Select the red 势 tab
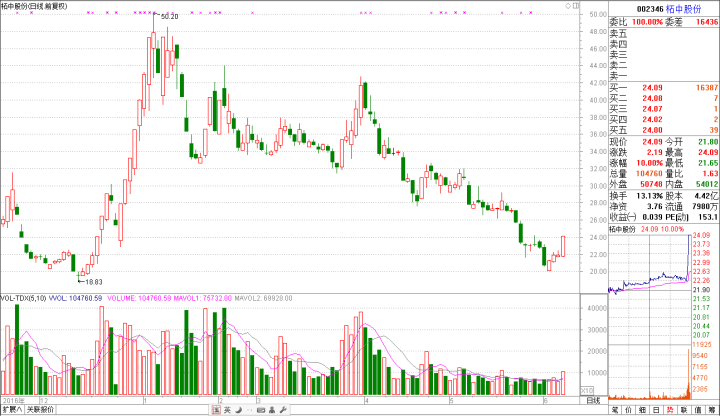Viewport: 720px width, 416px height. tap(670, 410)
